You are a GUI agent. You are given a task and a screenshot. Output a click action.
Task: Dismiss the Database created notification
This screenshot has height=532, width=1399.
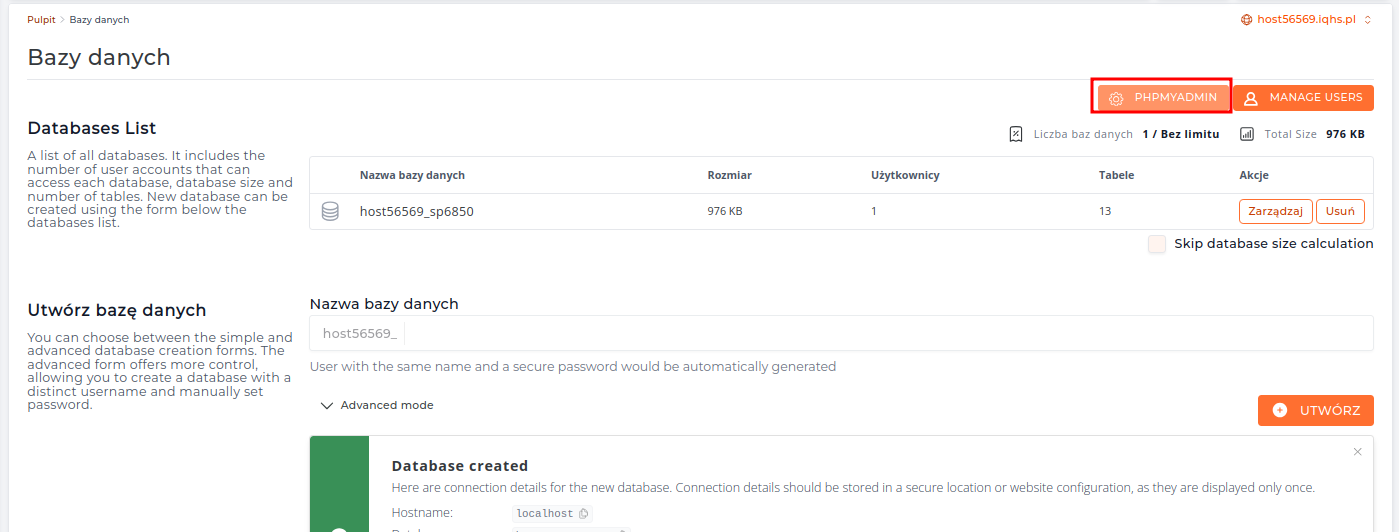tap(1357, 452)
